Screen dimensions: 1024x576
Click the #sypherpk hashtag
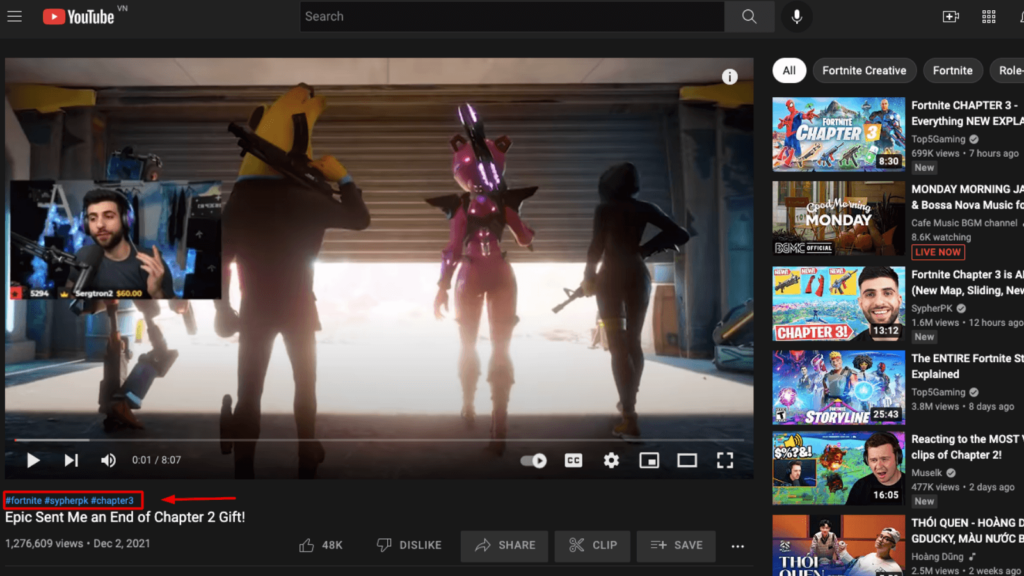click(66, 501)
